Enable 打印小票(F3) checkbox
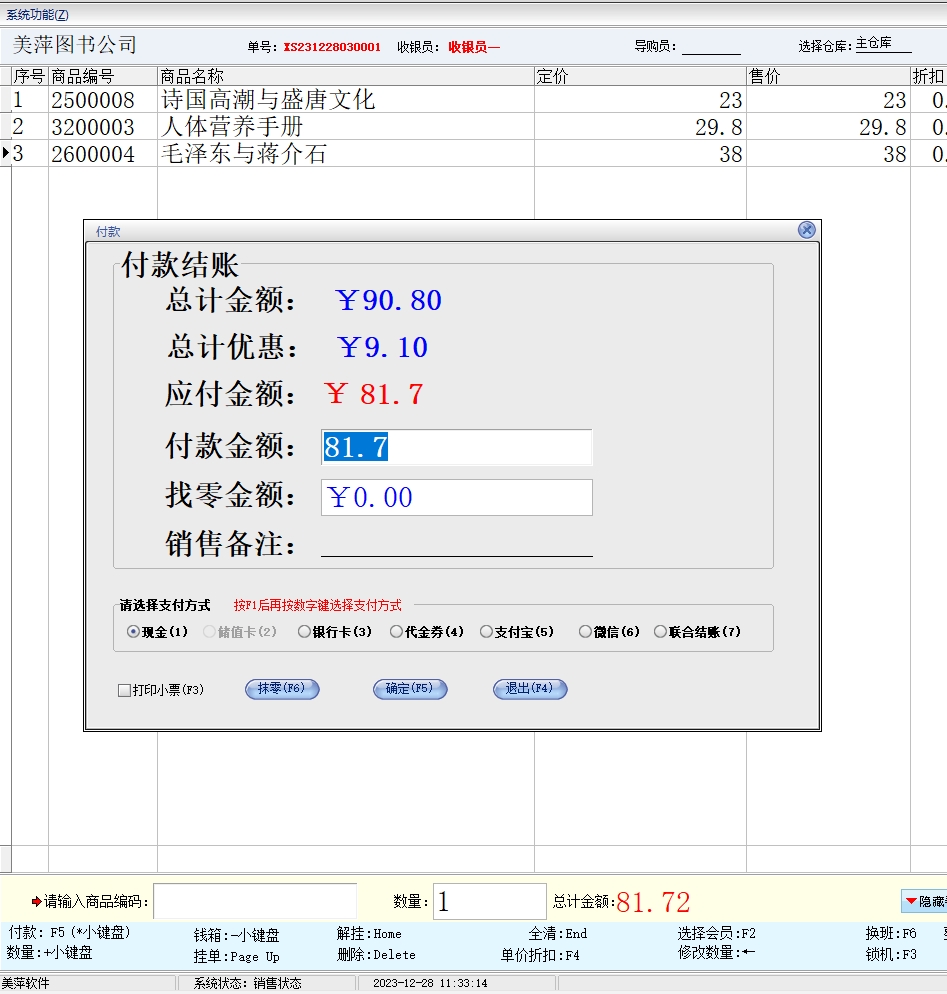This screenshot has width=947, height=994. [125, 690]
